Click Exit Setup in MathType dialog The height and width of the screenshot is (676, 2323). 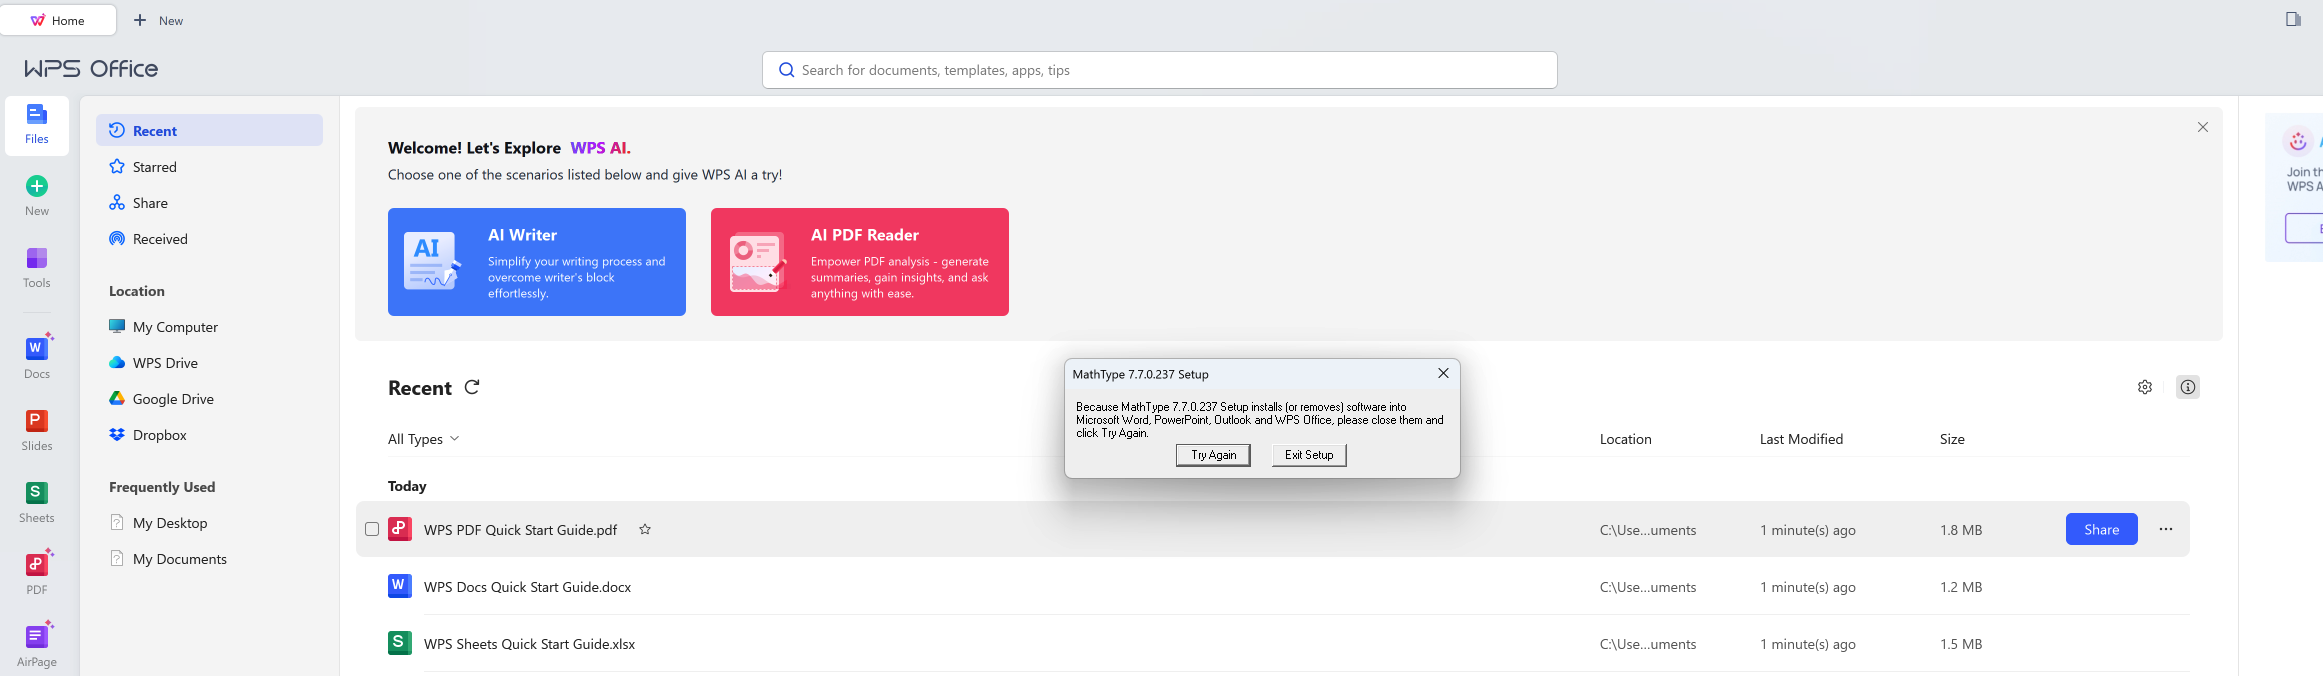click(x=1309, y=455)
